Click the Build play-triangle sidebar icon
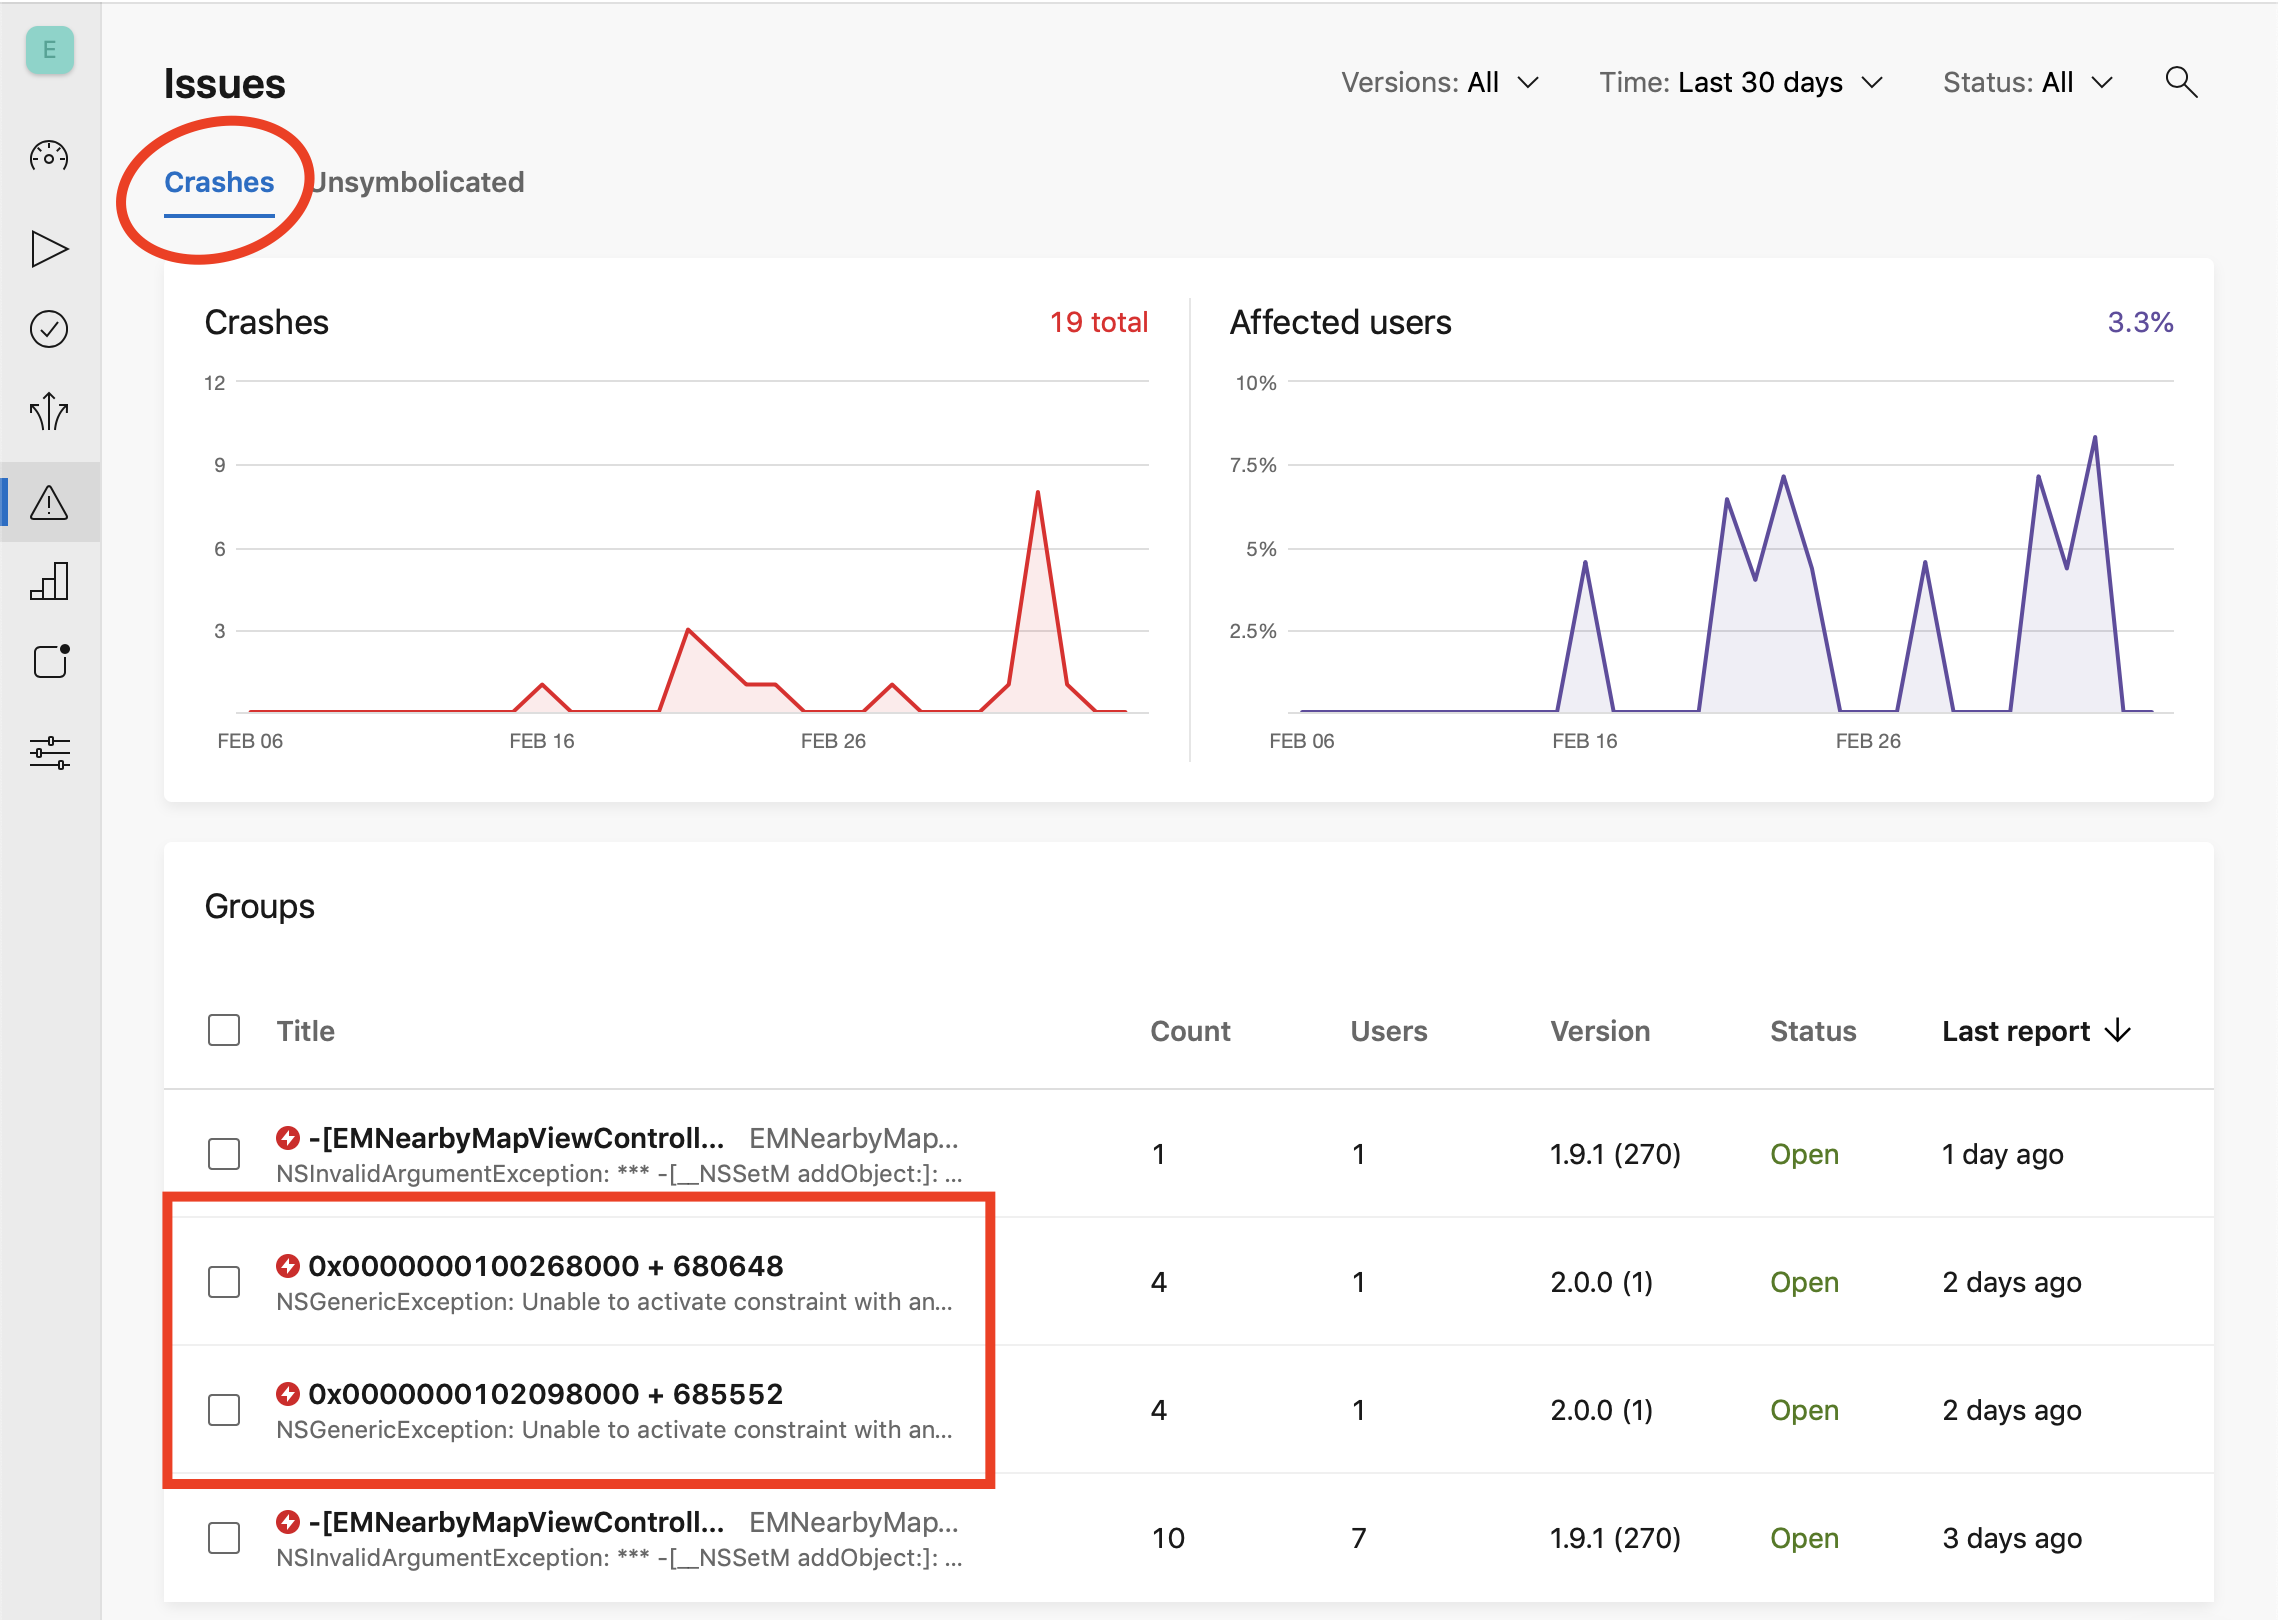2278x1620 pixels. point(49,249)
